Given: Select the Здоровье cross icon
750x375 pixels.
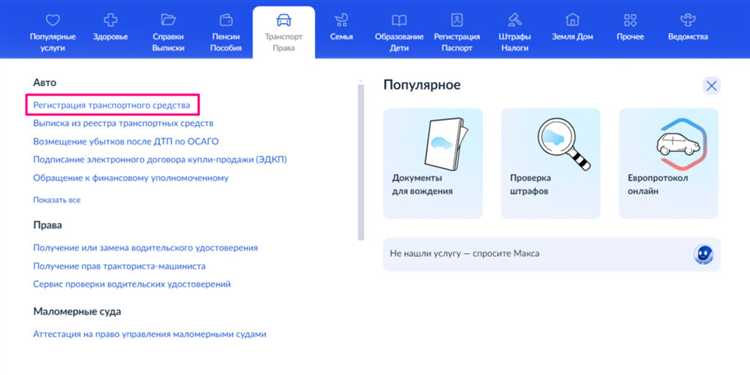Looking at the screenshot, I should click(x=110, y=20).
